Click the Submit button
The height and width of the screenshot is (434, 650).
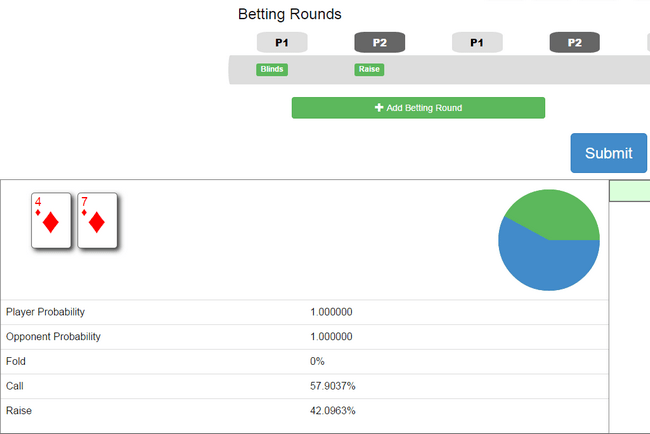[x=609, y=153]
